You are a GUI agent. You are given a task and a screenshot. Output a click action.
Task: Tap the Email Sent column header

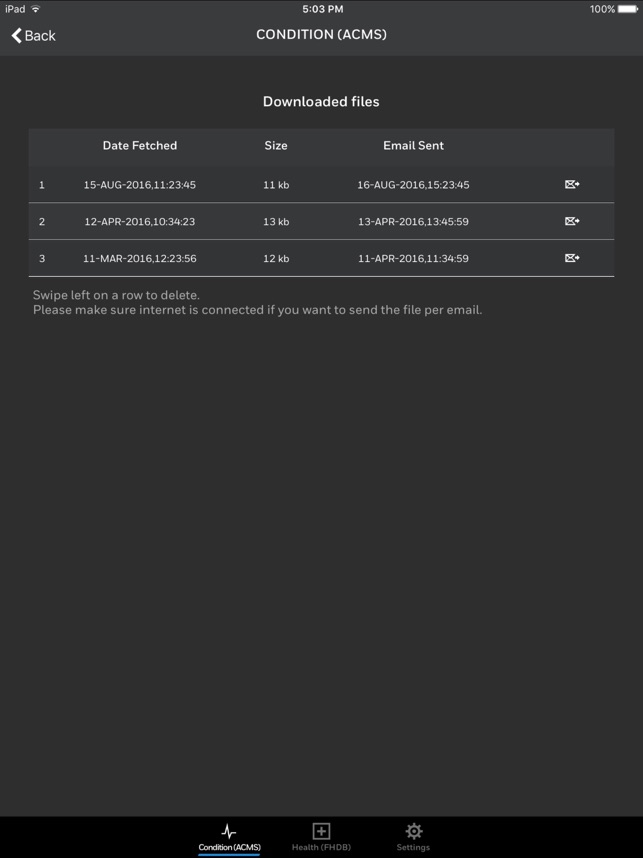point(413,145)
